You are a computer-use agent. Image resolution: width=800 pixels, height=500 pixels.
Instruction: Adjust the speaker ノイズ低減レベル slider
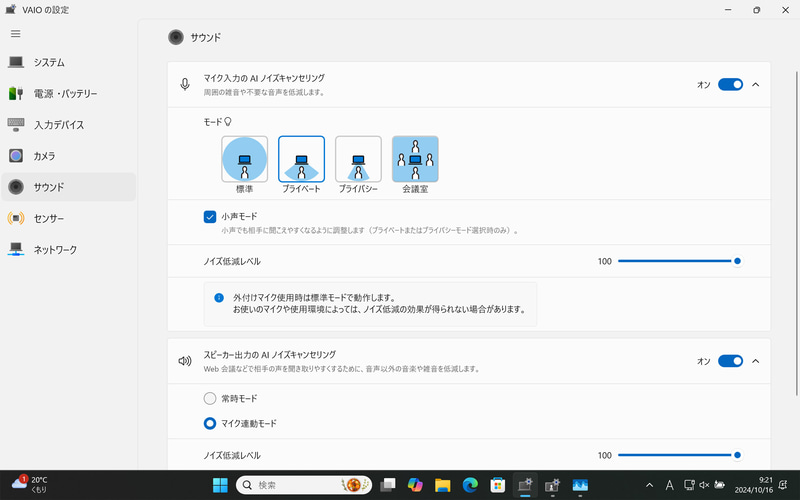click(680, 455)
